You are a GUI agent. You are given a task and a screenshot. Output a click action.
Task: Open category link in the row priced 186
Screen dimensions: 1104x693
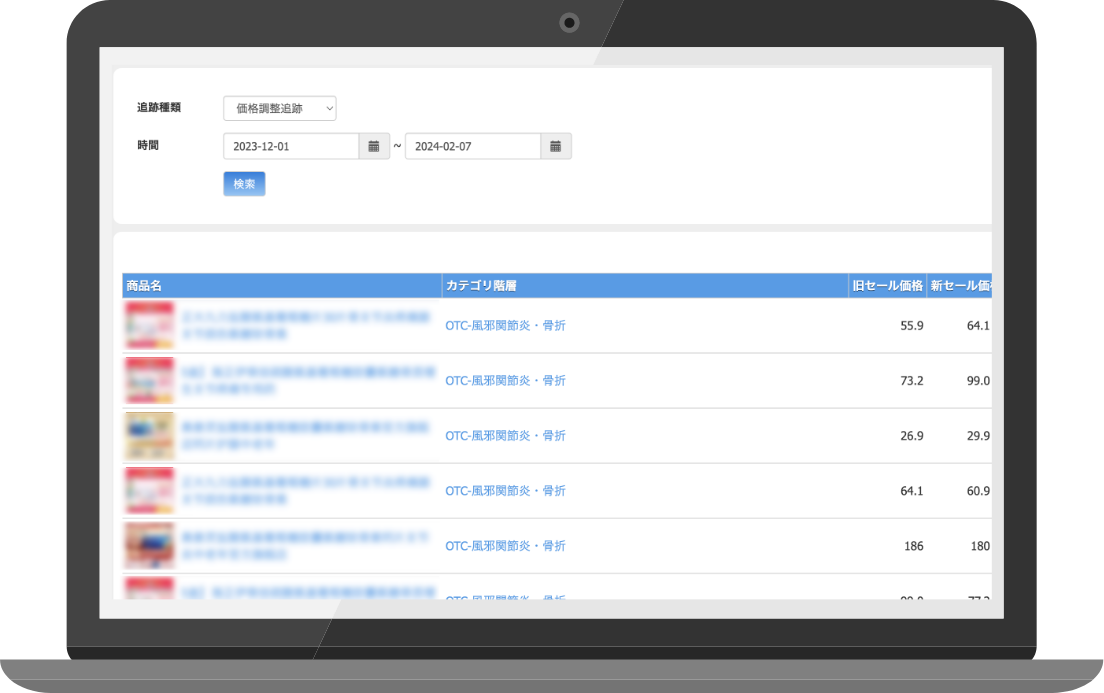[x=505, y=545]
